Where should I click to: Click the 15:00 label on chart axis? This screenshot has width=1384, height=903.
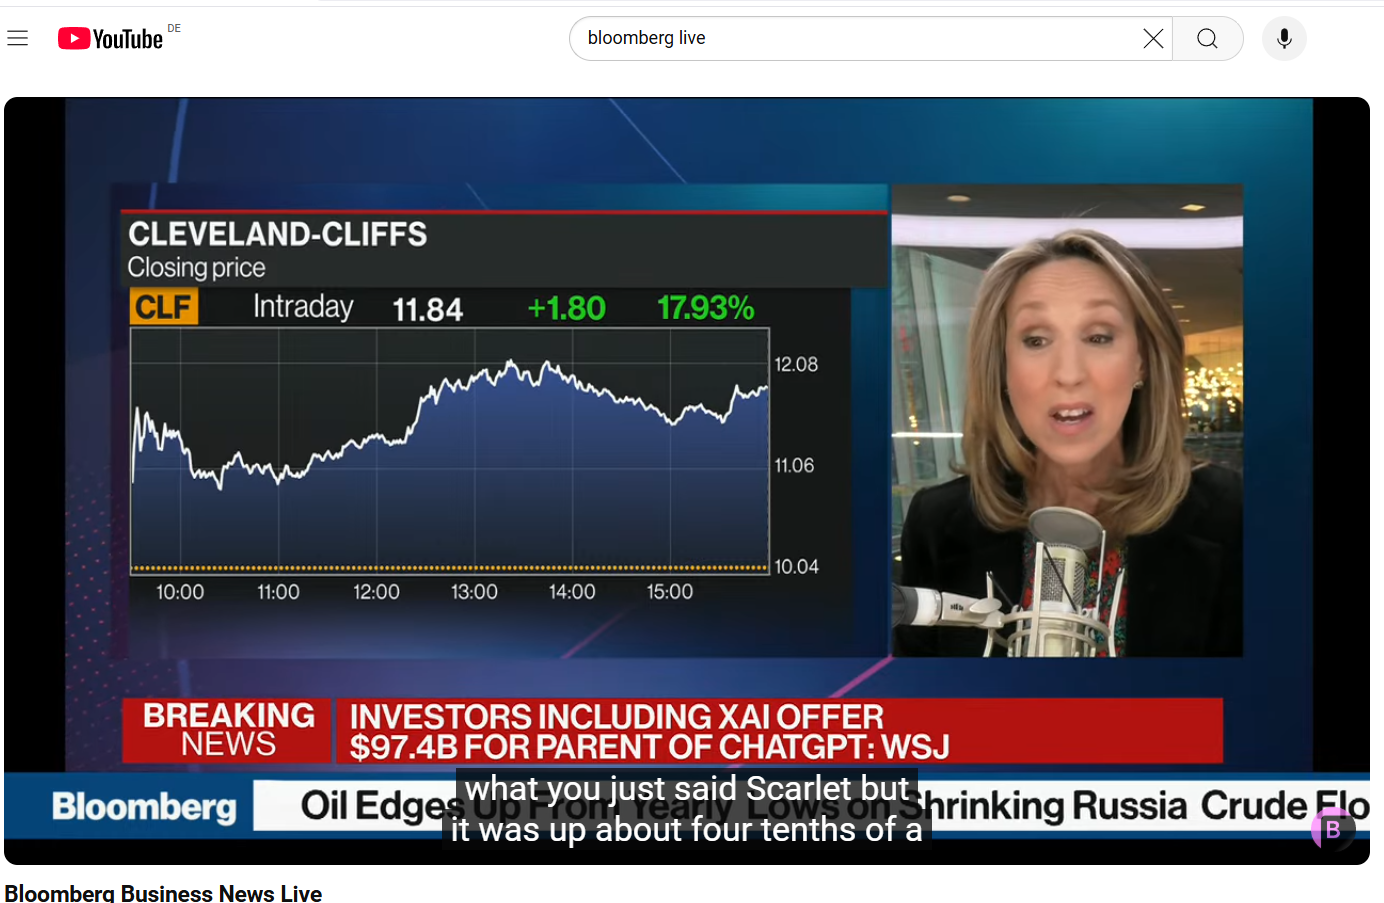coord(669,592)
